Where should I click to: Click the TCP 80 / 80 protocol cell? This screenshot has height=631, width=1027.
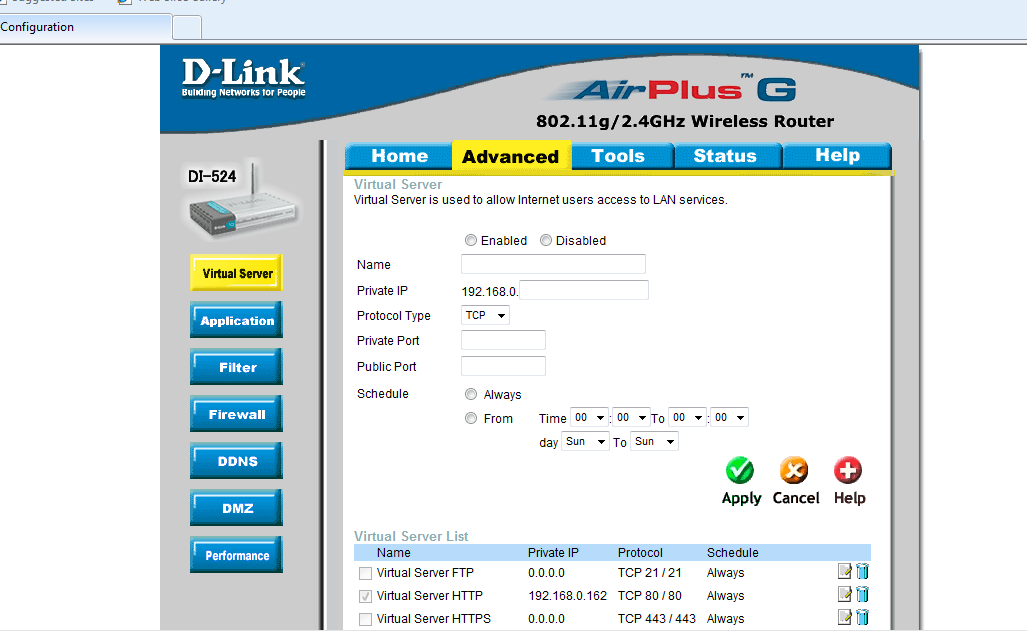650,596
